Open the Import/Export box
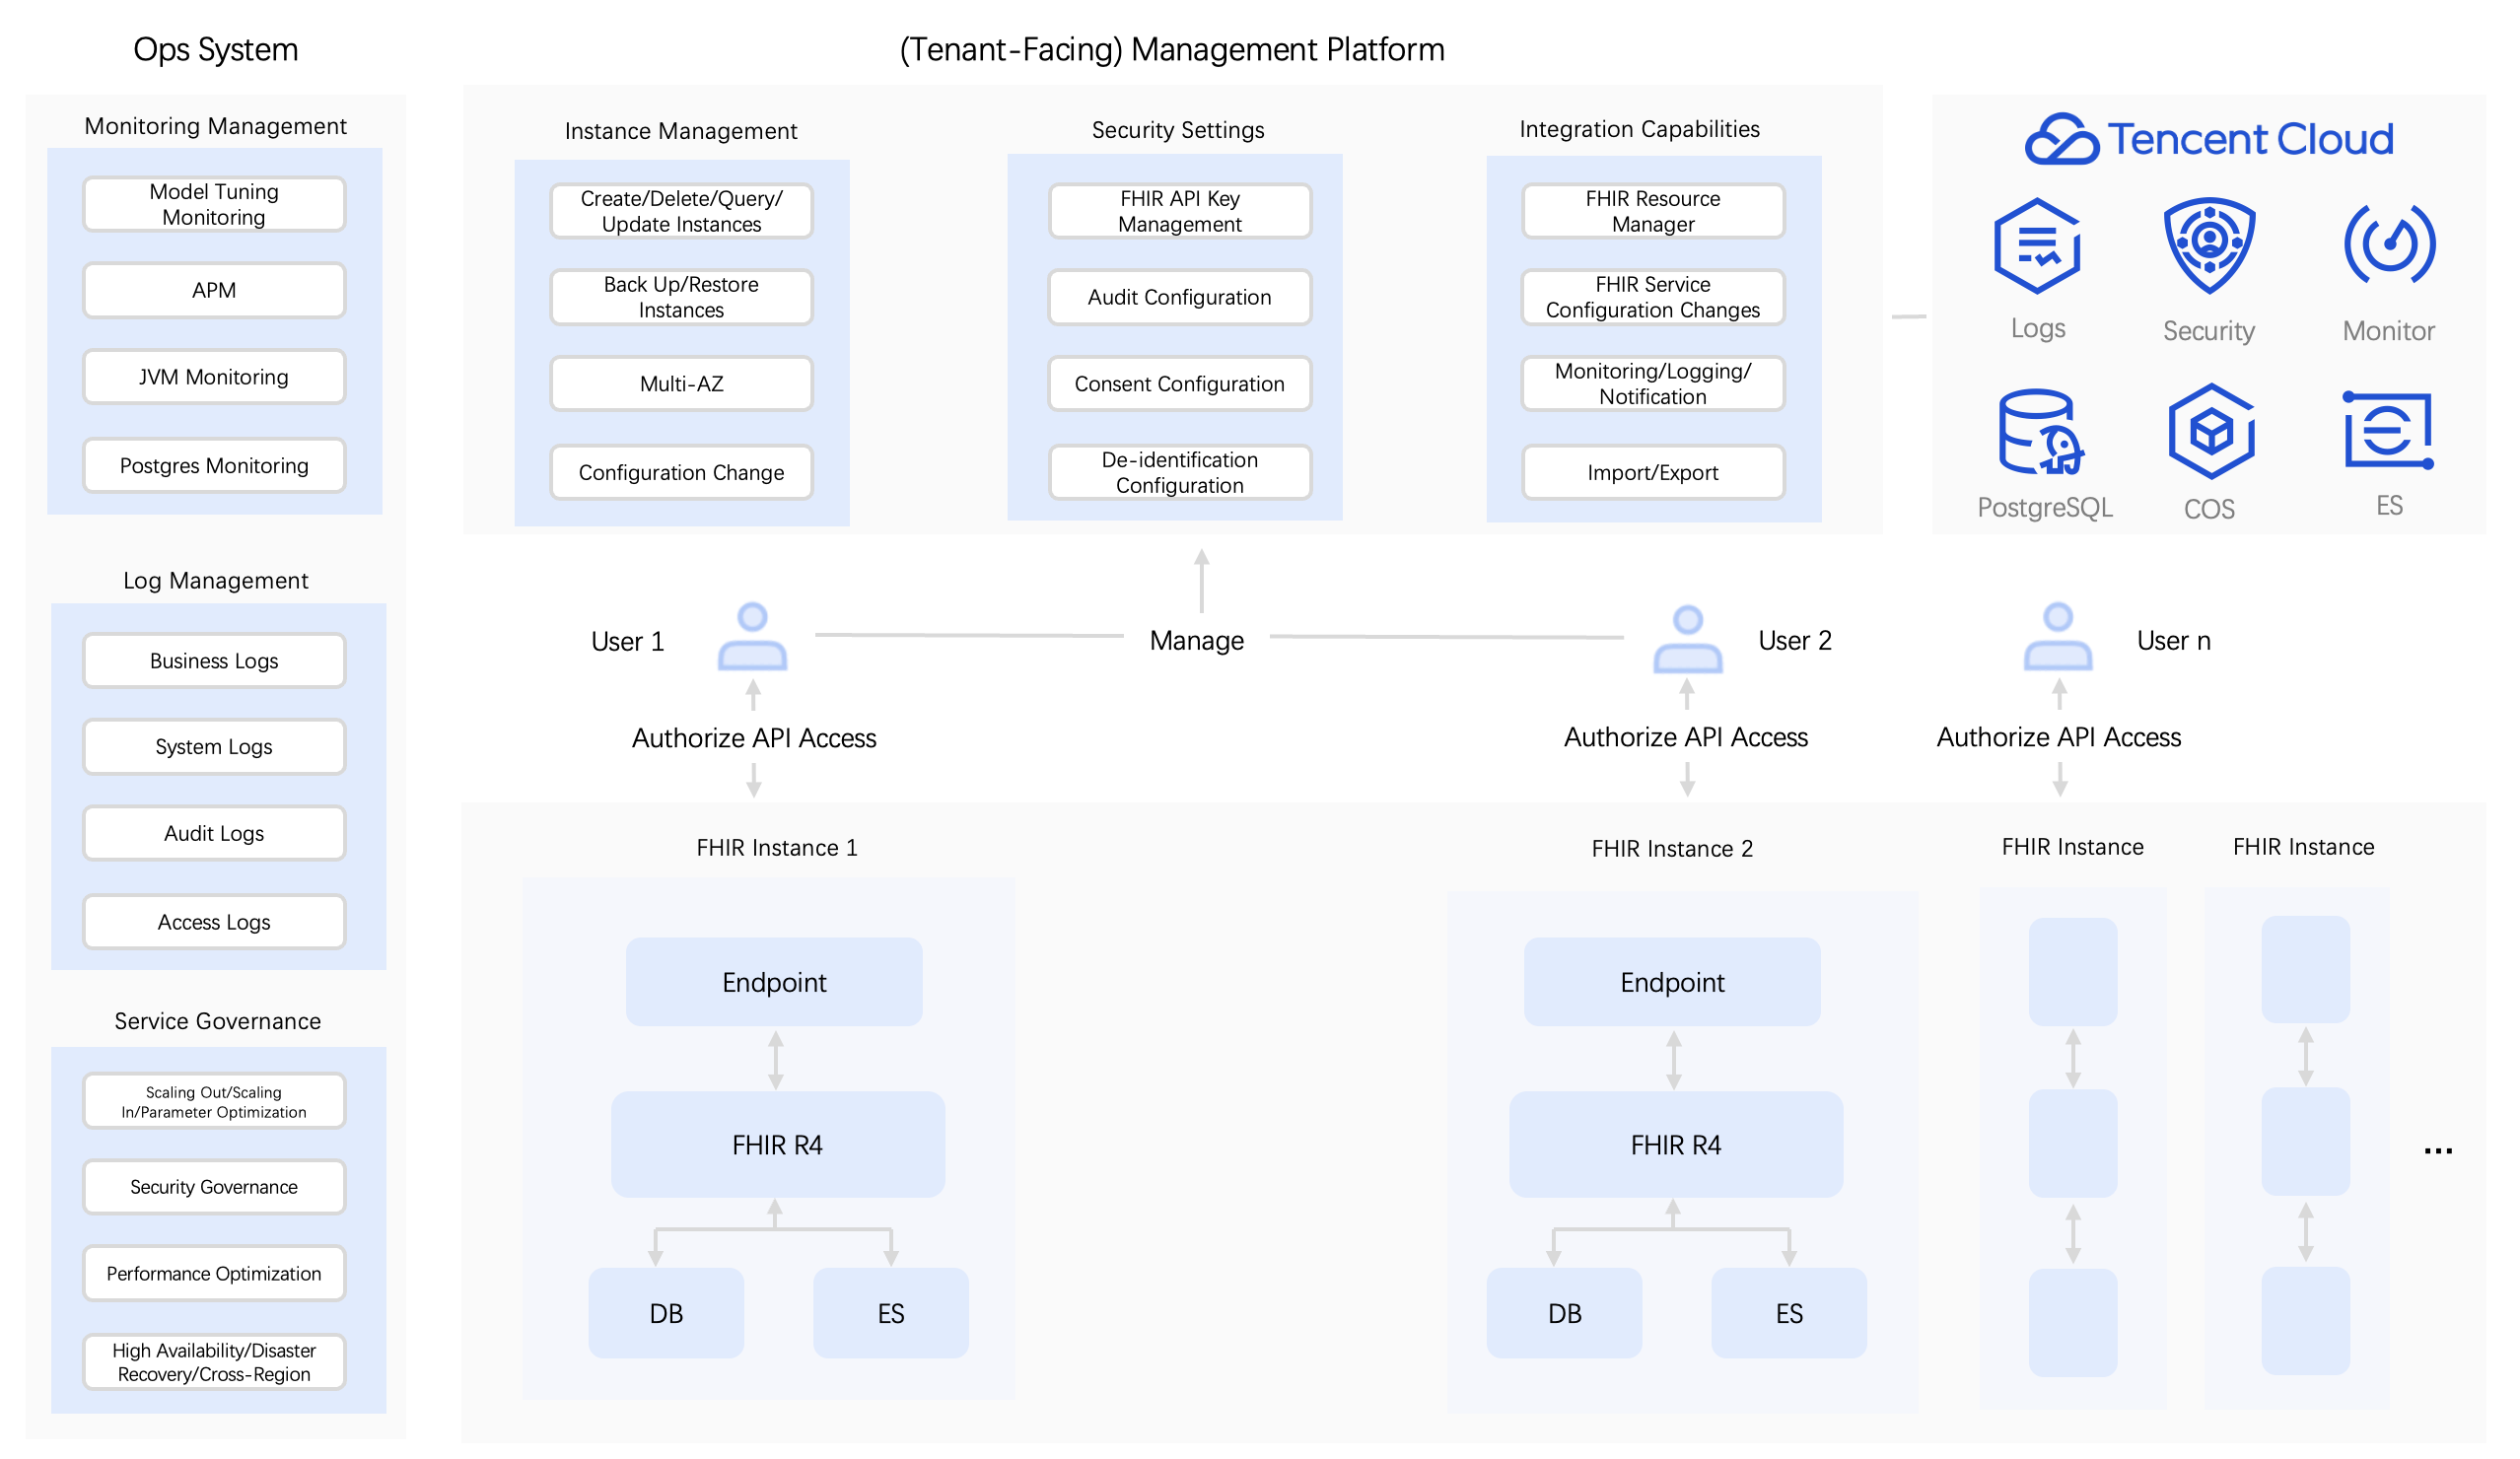The width and height of the screenshot is (2520, 1459). click(1653, 472)
